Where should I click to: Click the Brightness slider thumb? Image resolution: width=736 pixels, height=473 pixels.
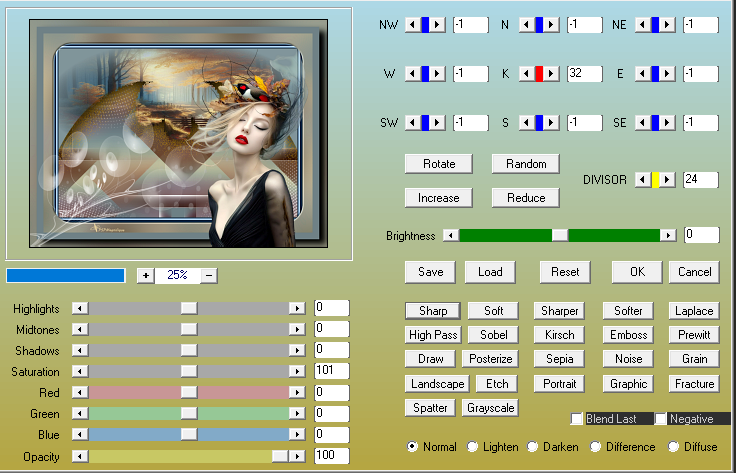pyautogui.click(x=560, y=235)
